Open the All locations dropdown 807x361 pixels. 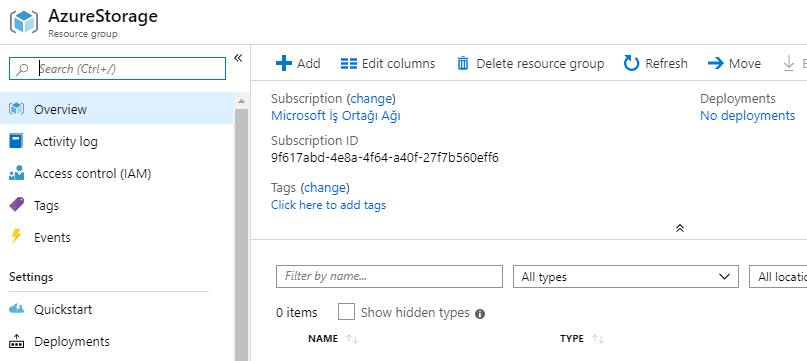pos(778,277)
